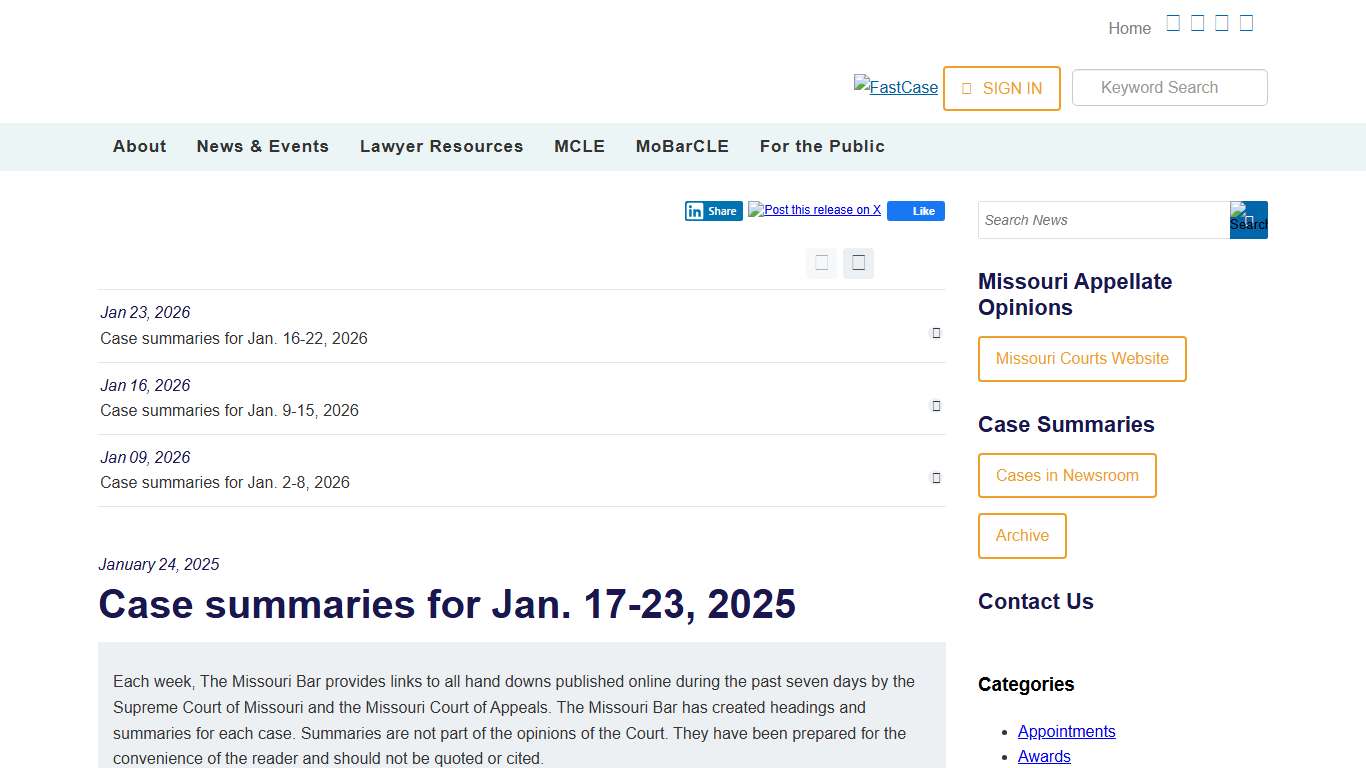Open the Cases in Newsroom page
Viewport: 1366px width, 768px height.
1067,475
